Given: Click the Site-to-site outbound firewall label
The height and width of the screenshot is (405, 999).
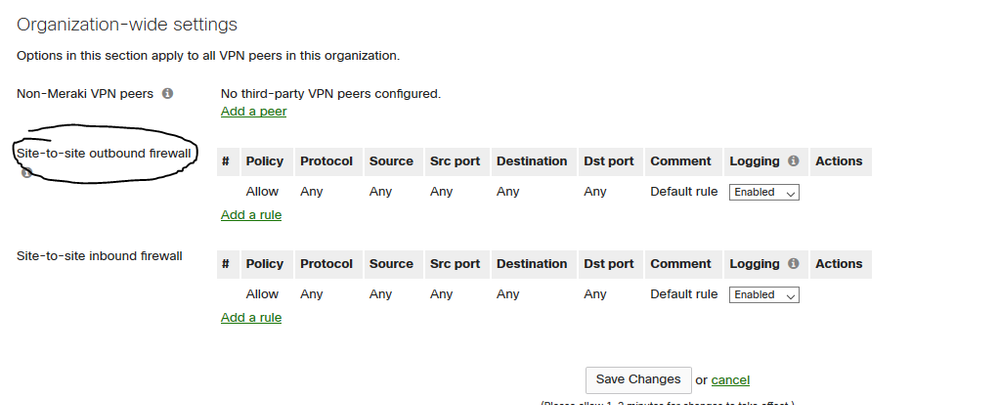Looking at the screenshot, I should (x=103, y=153).
